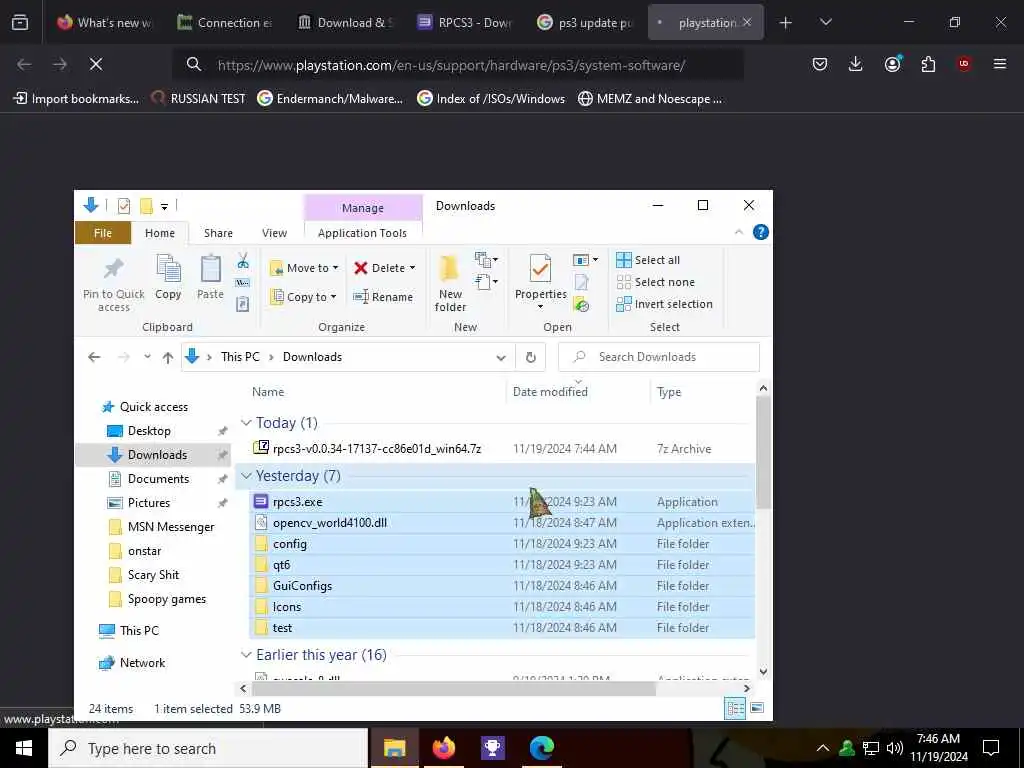
Task: Click Invert selection in ribbon
Action: 665,304
